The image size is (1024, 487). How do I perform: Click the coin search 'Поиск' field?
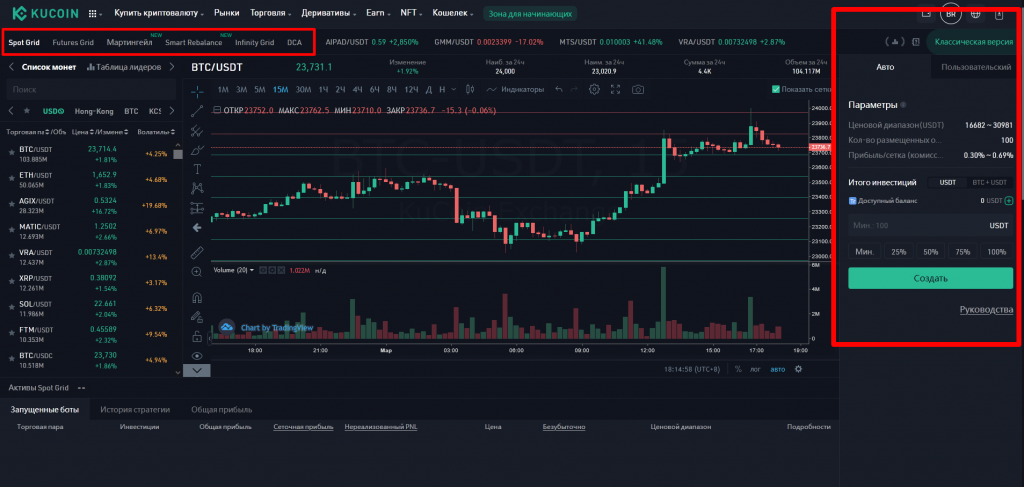[90, 89]
